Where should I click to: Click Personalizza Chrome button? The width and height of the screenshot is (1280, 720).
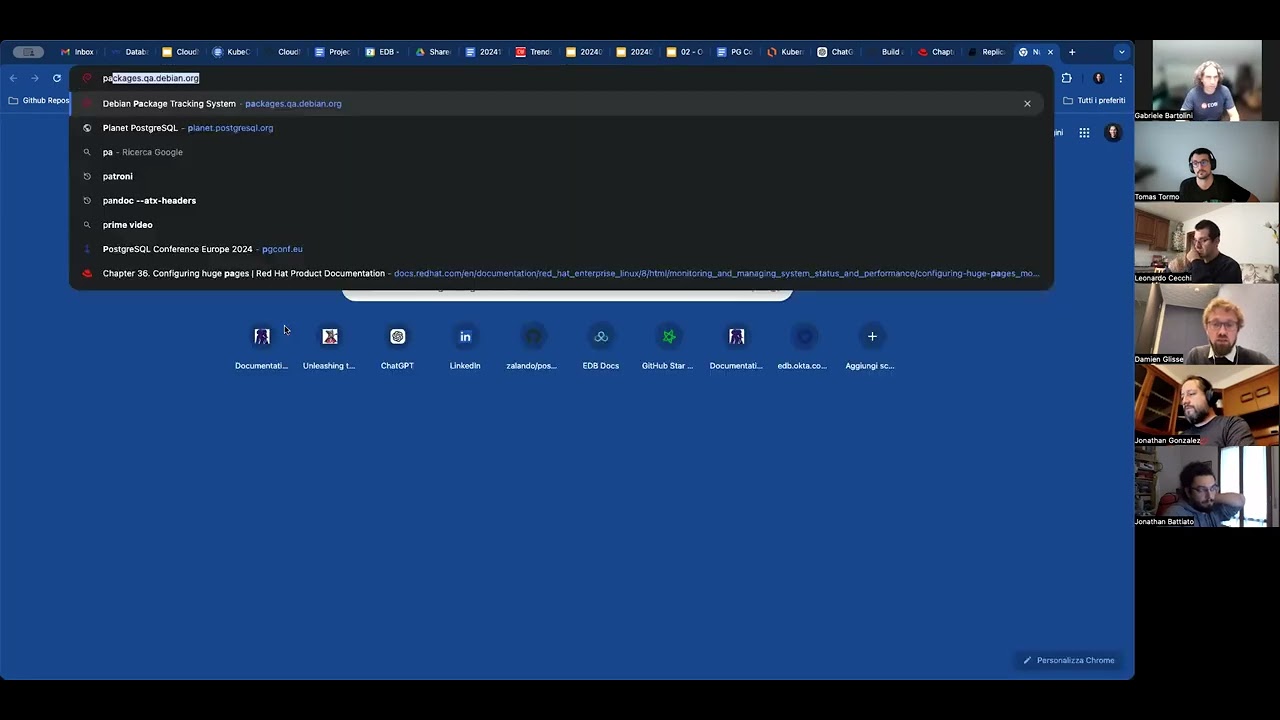[1068, 660]
